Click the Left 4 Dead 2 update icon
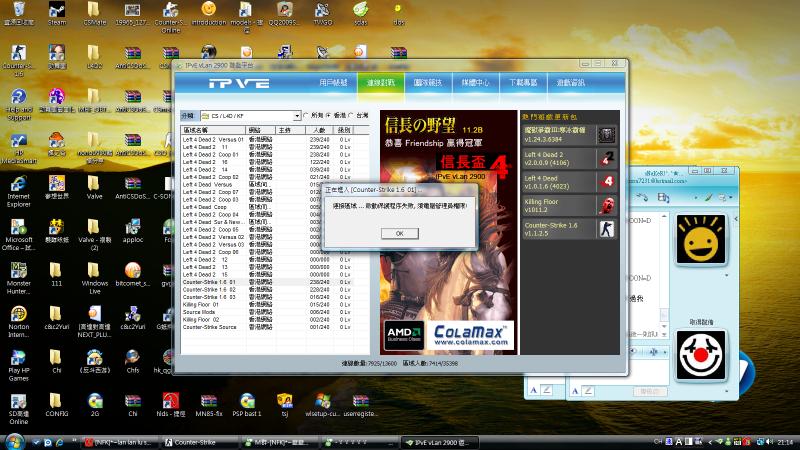Screen dimensions: 800x450 pyautogui.click(x=606, y=158)
